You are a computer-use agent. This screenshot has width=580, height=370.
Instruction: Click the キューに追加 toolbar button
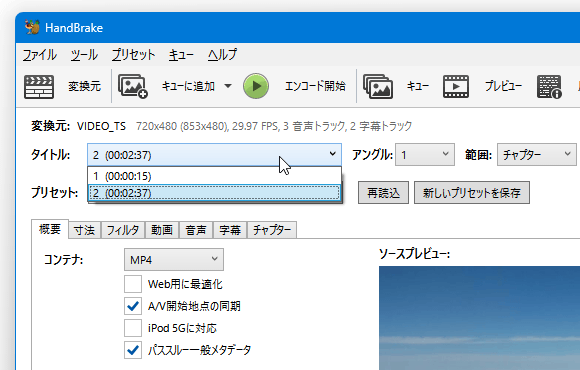tap(188, 87)
